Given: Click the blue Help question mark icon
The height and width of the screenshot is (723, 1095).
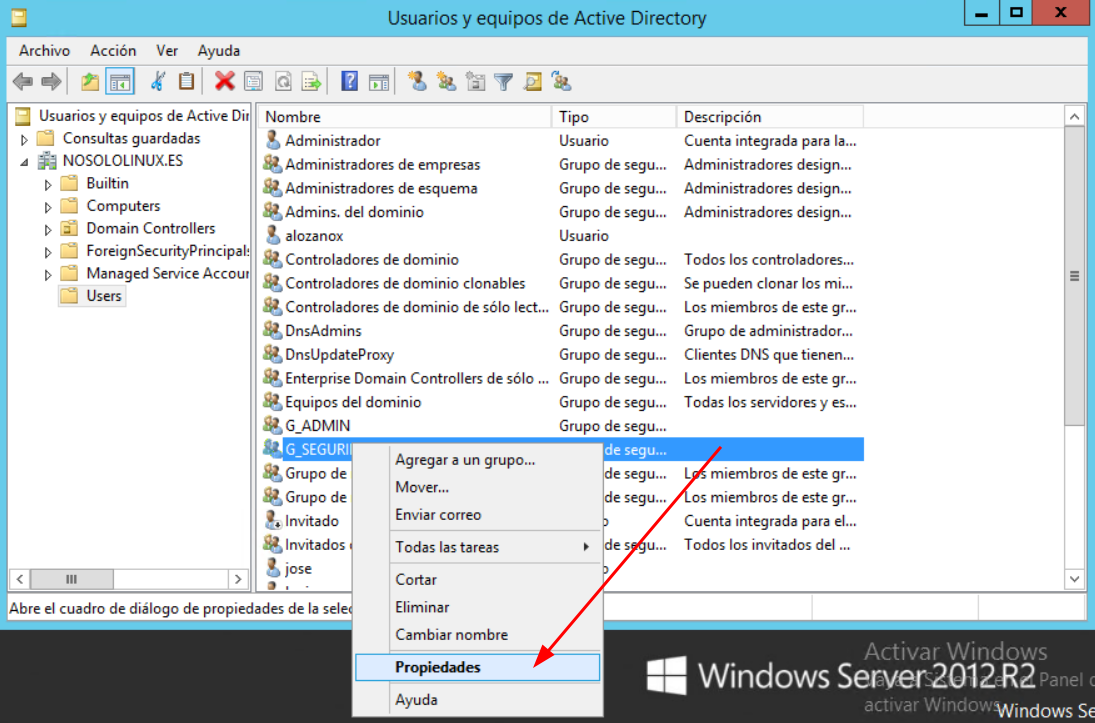Looking at the screenshot, I should coord(349,82).
